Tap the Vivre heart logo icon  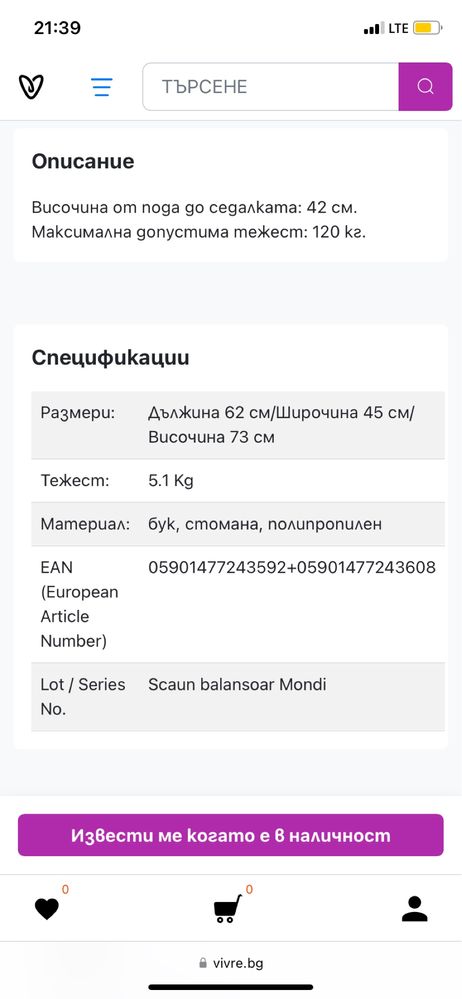[31, 87]
